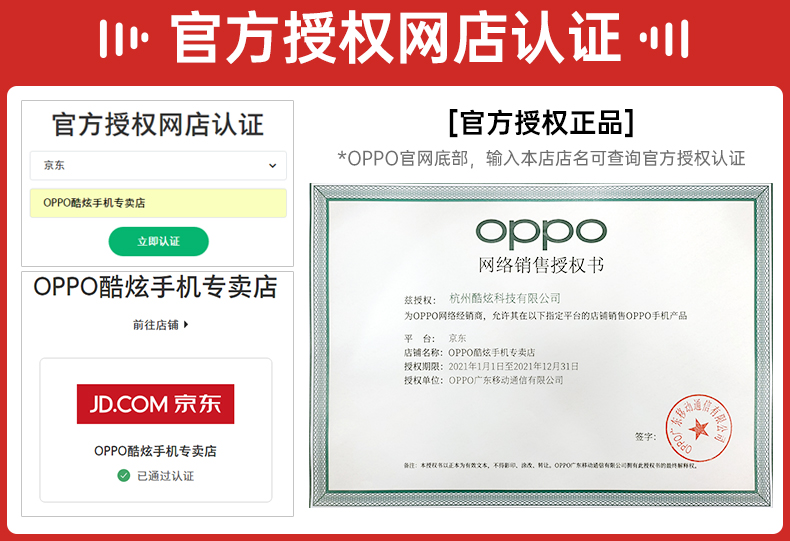Click the 杭州酷炫科技有限公司 company name
This screenshot has width=790, height=541.
(505, 299)
